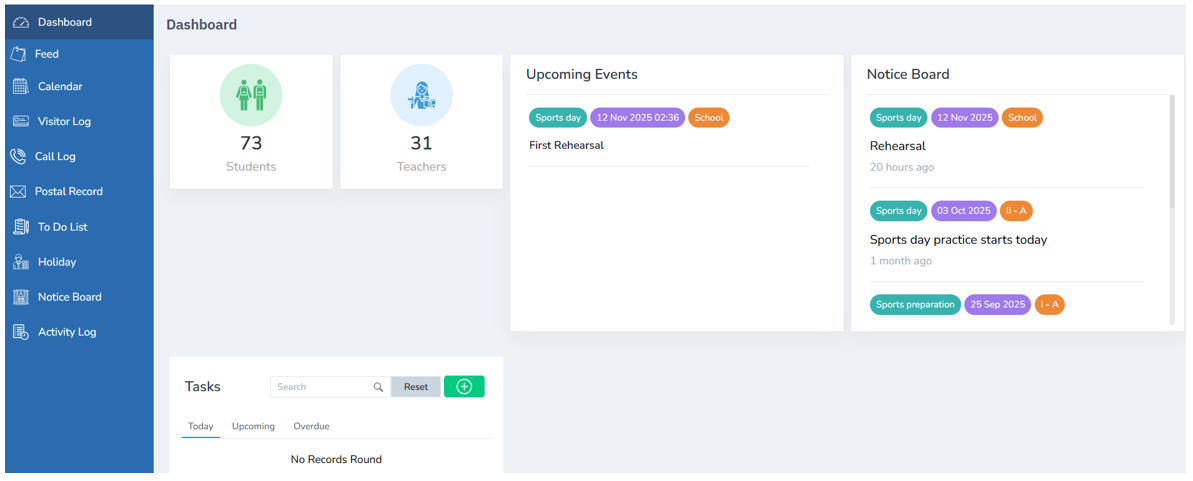Open the Dashboard menu item
The image size is (1193, 481).
pos(79,22)
